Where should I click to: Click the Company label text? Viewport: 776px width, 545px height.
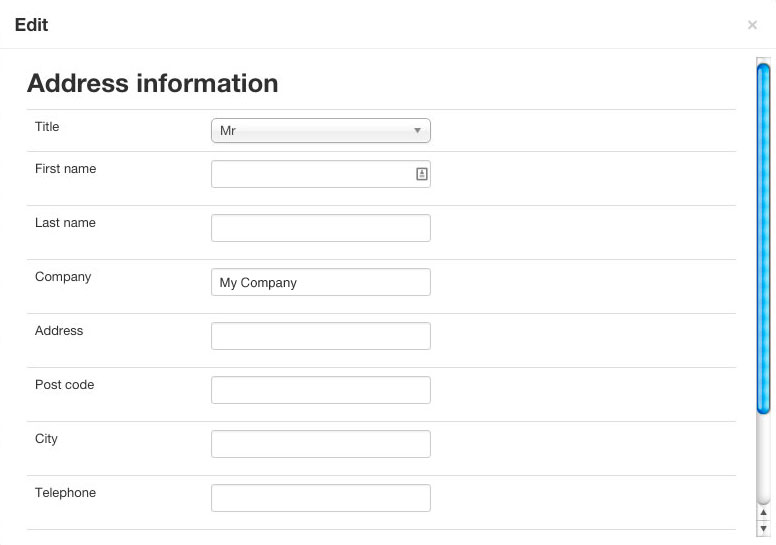(x=63, y=277)
